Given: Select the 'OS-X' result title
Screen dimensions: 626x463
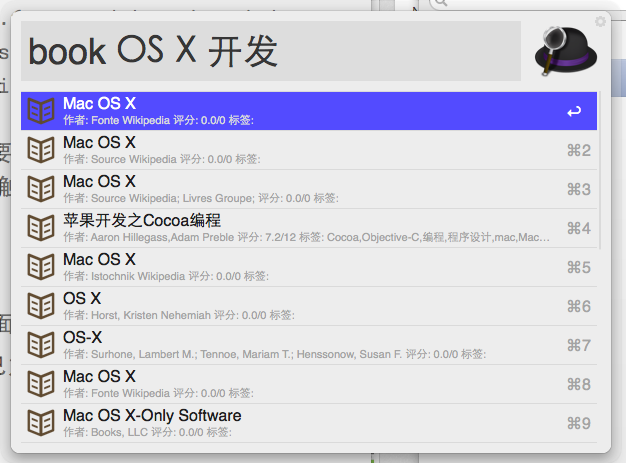Looking at the screenshot, I should coord(83,338).
